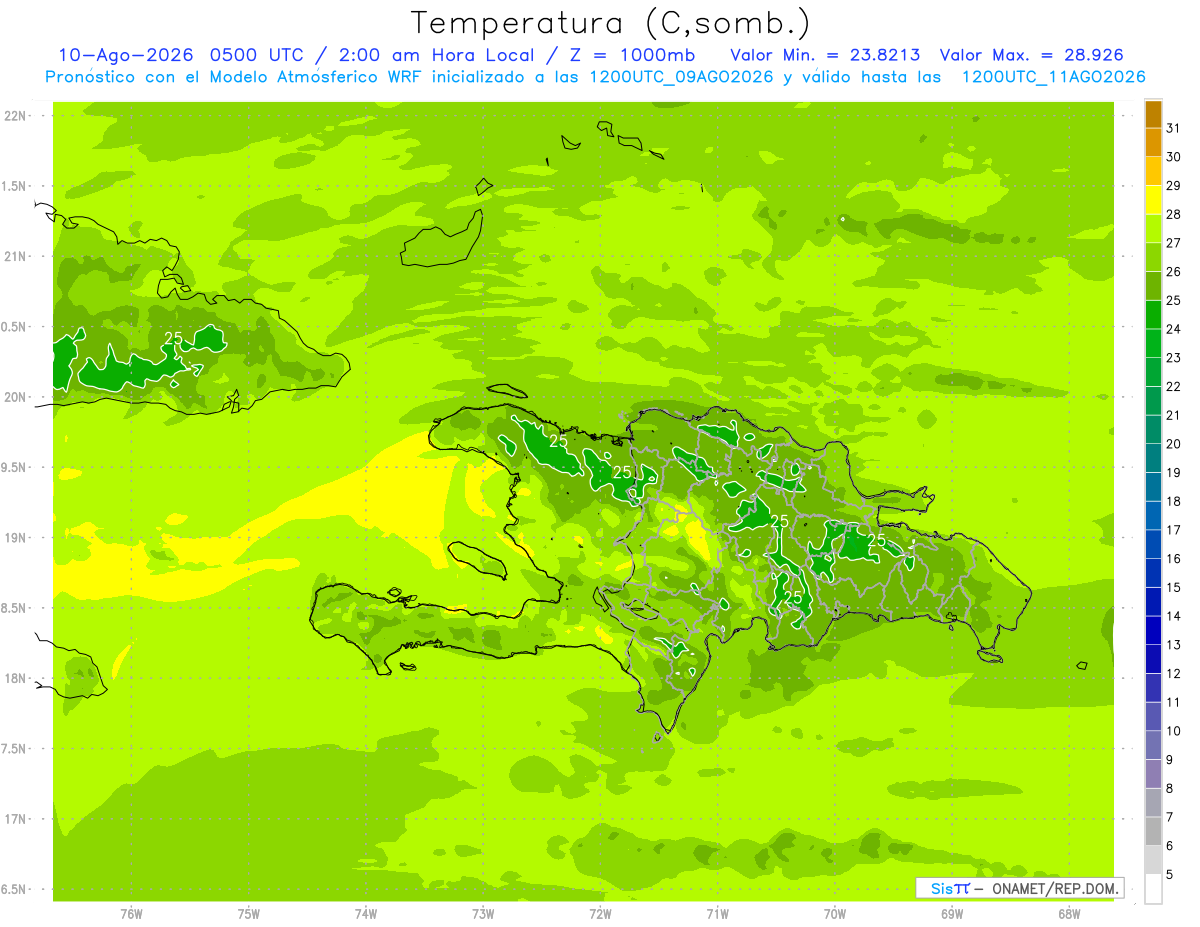Click the '68W' longitude label
This screenshot has width=1200, height=927.
tap(1069, 913)
